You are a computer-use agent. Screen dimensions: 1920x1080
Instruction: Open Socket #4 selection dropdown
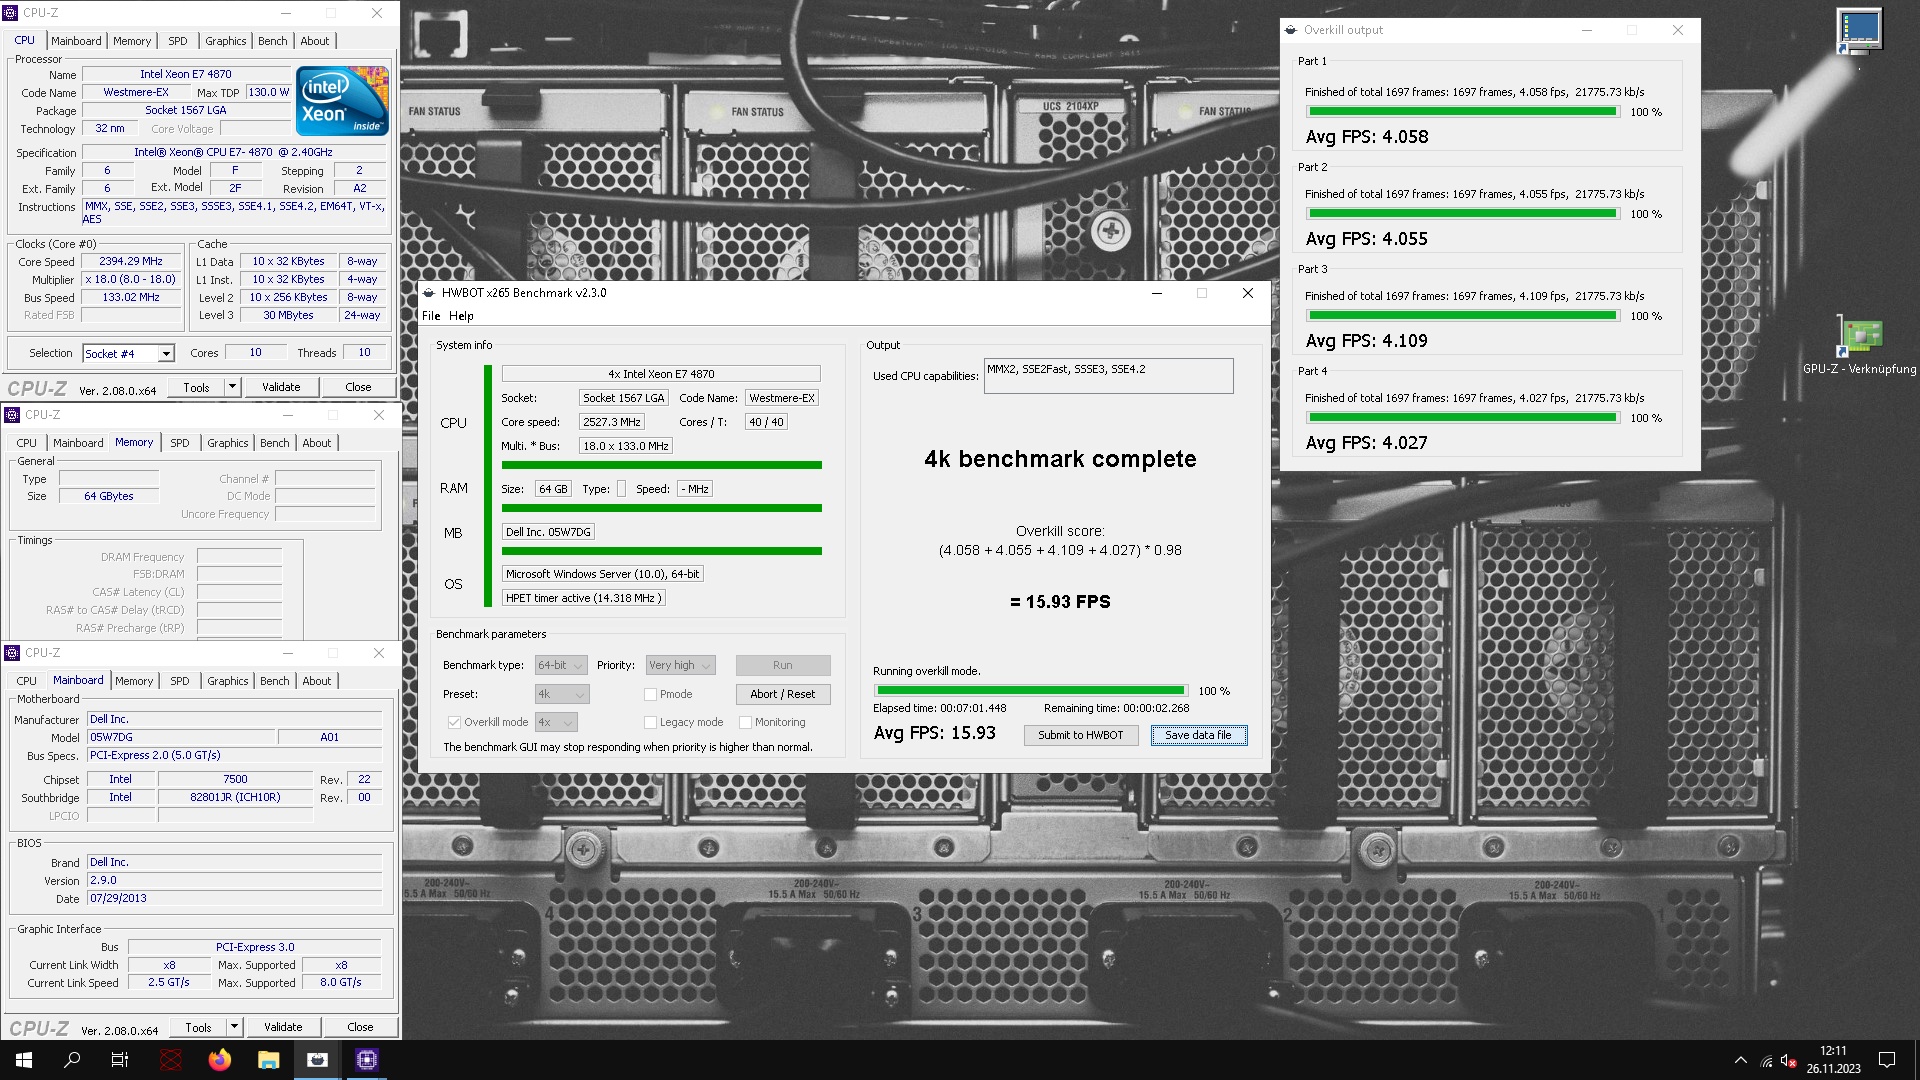[128, 353]
